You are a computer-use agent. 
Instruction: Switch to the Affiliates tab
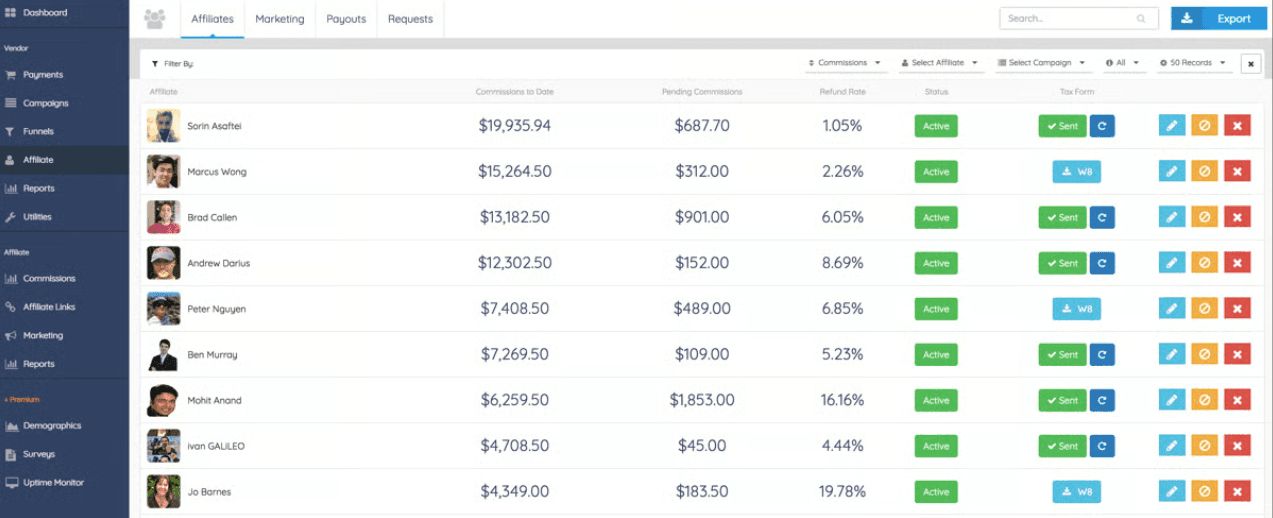point(212,19)
